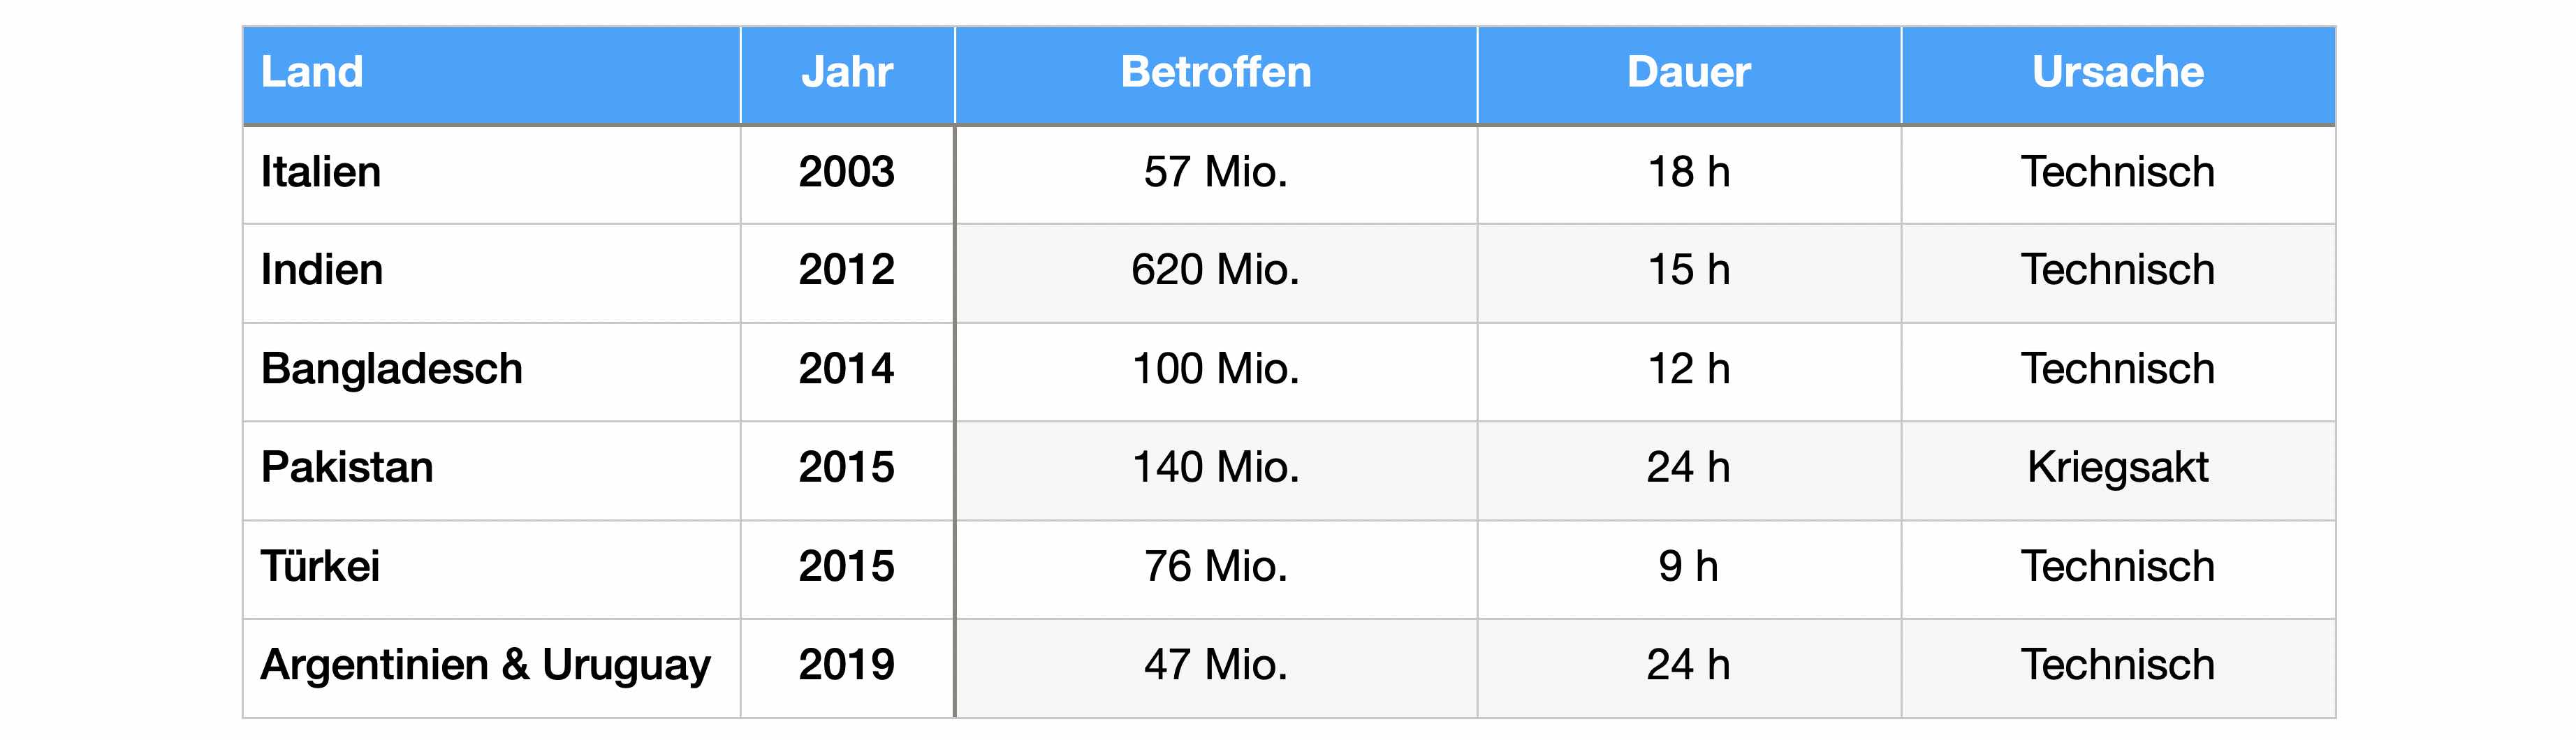Click the Dauer column header
Viewport: 2576px width, 740px height.
coord(1689,75)
